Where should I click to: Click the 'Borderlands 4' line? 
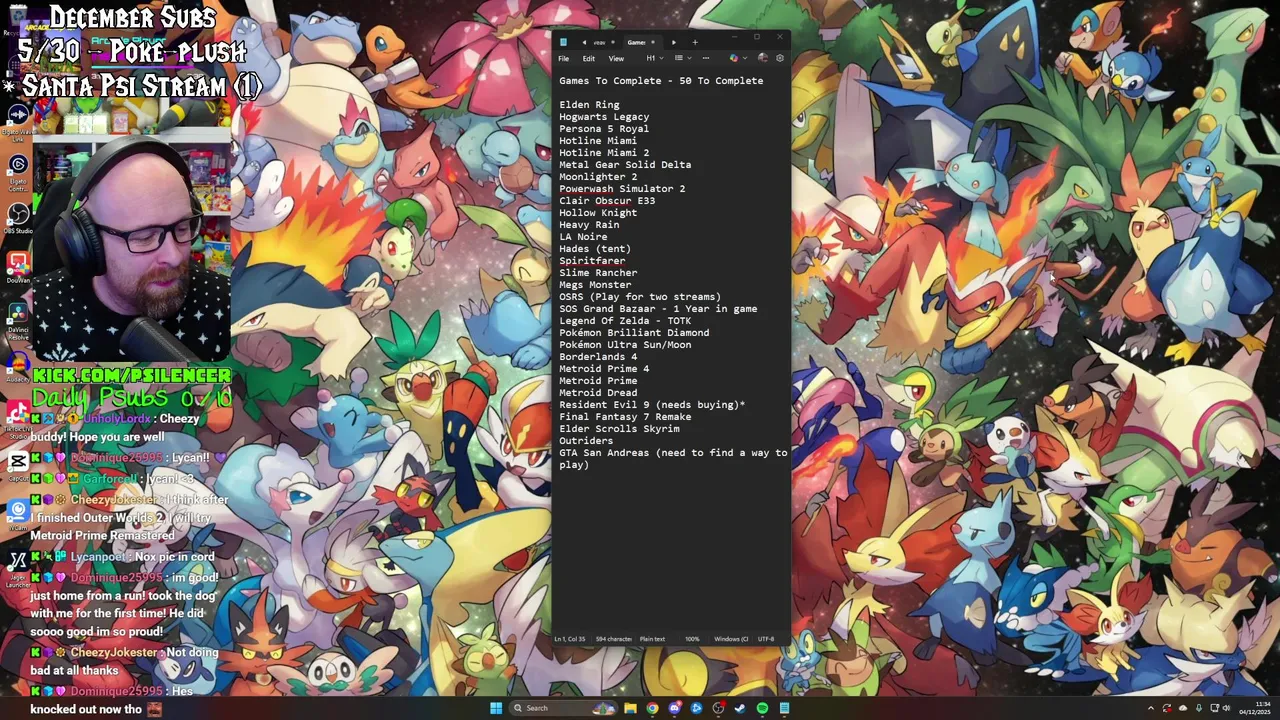598,357
